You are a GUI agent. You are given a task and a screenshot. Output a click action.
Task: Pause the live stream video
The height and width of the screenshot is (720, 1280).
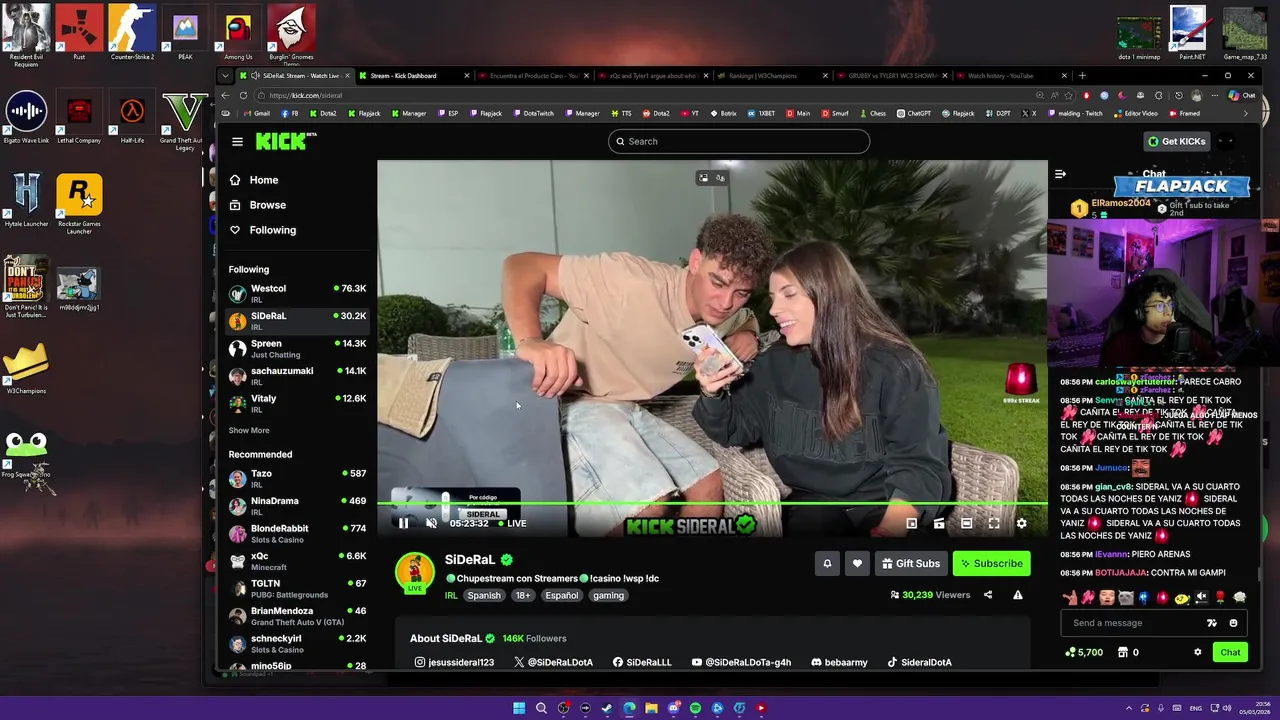tap(403, 523)
